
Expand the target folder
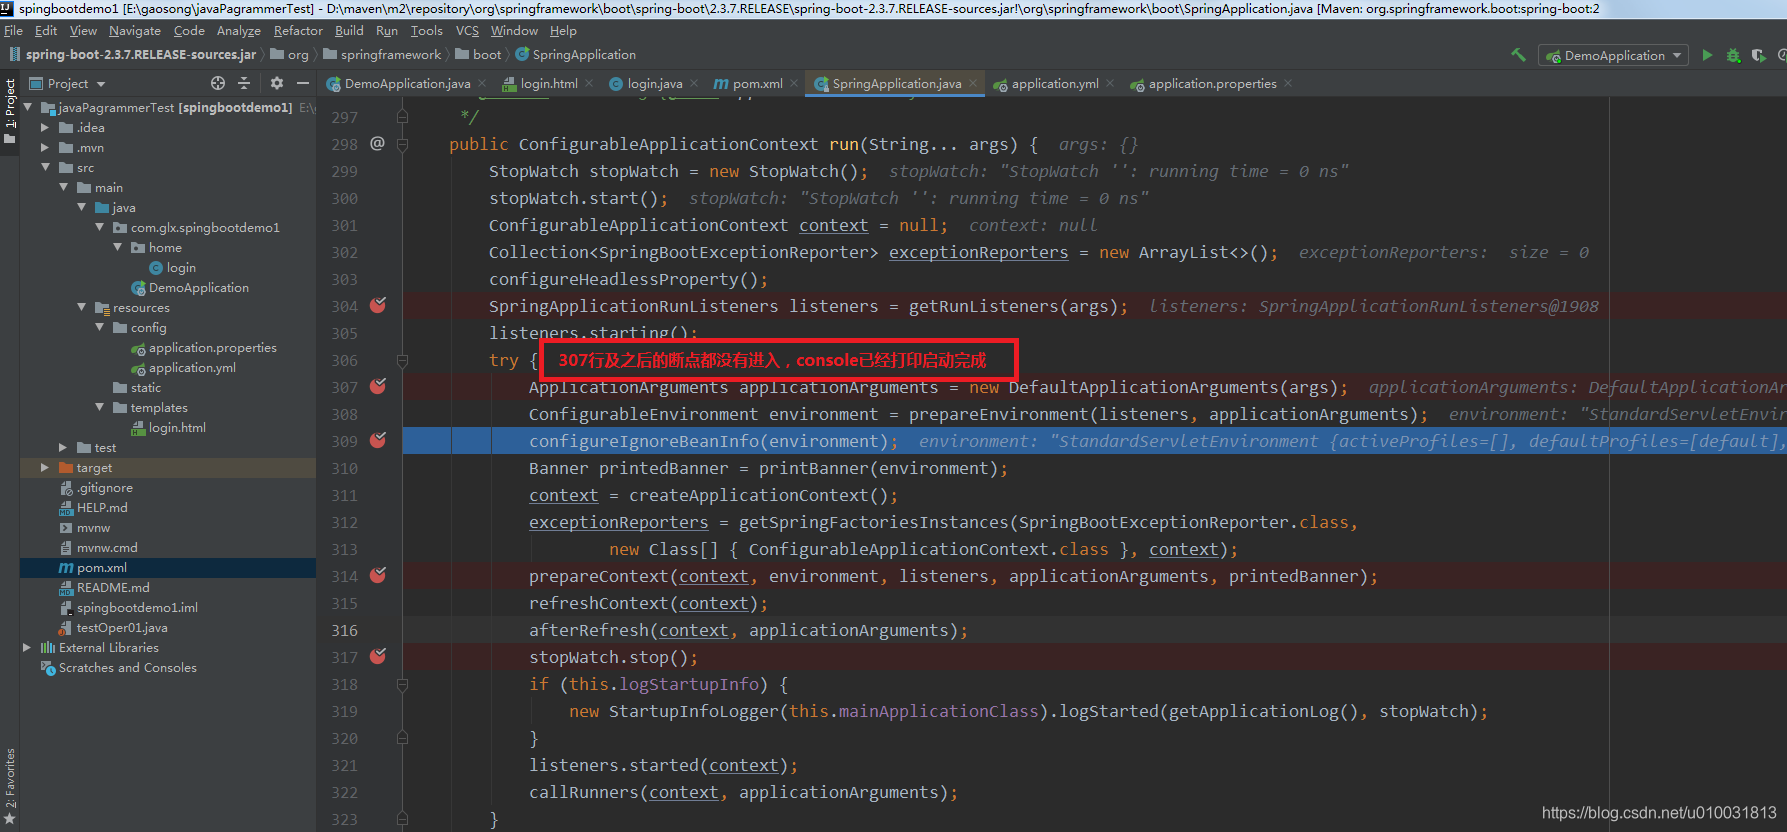(x=45, y=467)
